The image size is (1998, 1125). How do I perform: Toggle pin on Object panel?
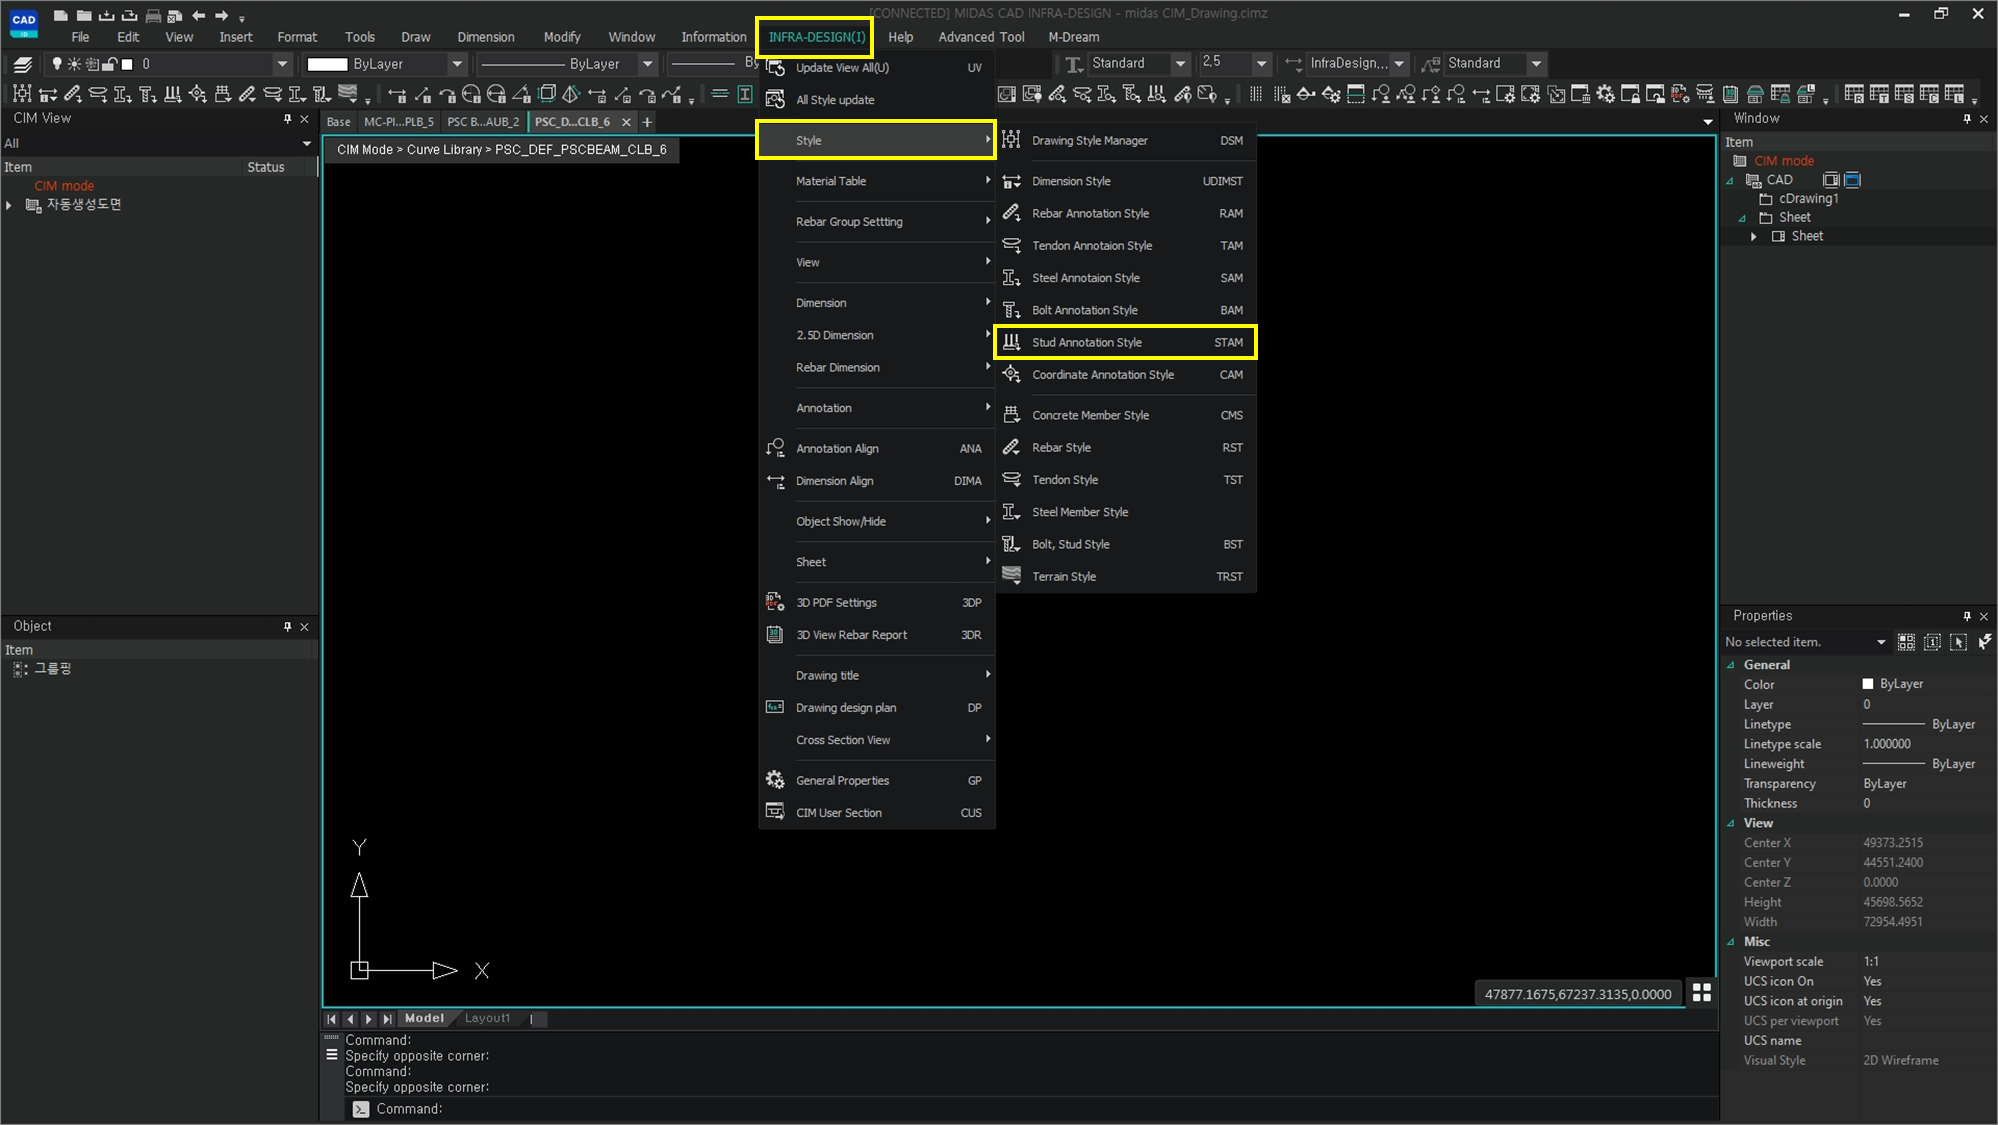pos(287,626)
